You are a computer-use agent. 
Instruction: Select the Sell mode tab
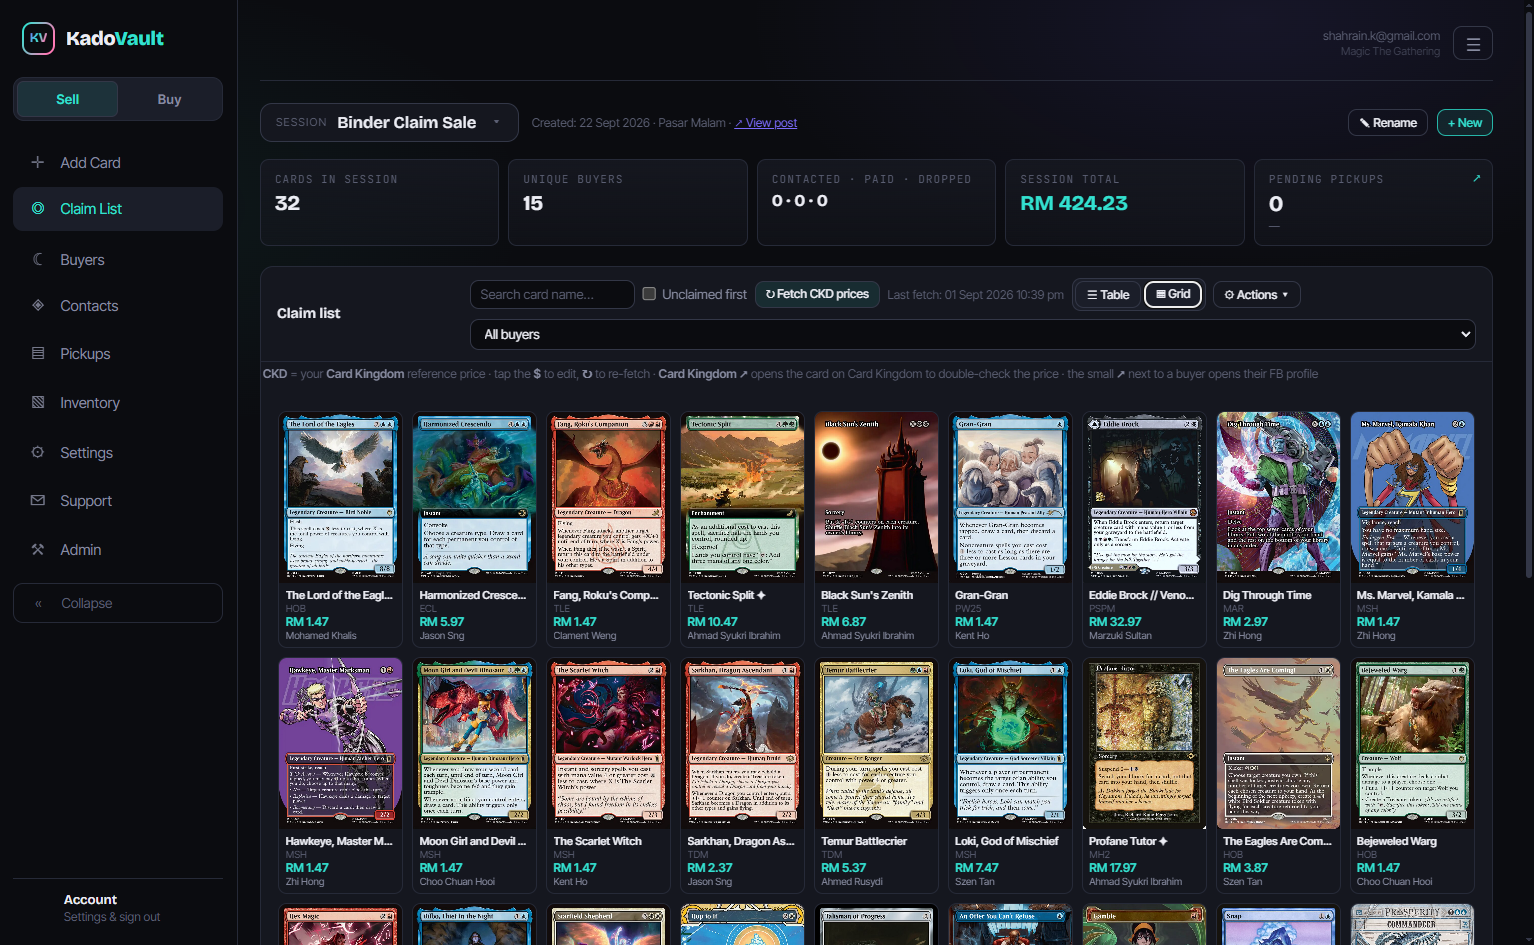[x=67, y=99]
